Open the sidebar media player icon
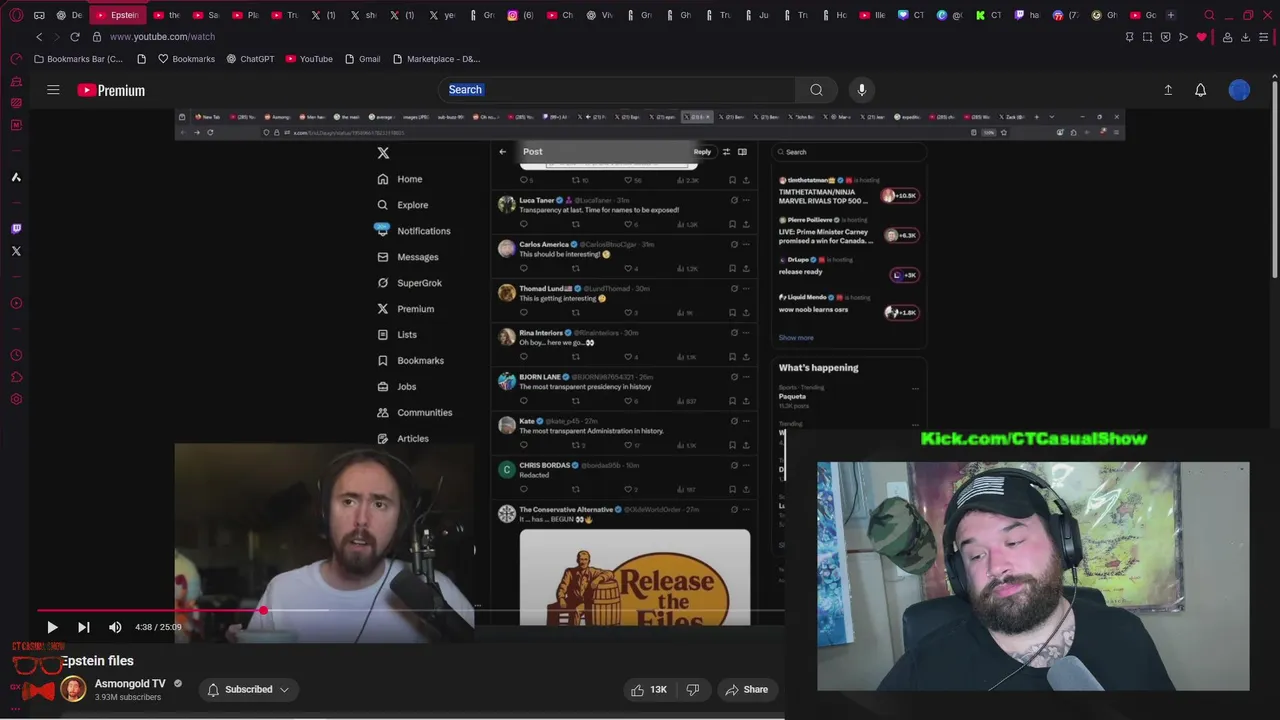 click(16, 303)
